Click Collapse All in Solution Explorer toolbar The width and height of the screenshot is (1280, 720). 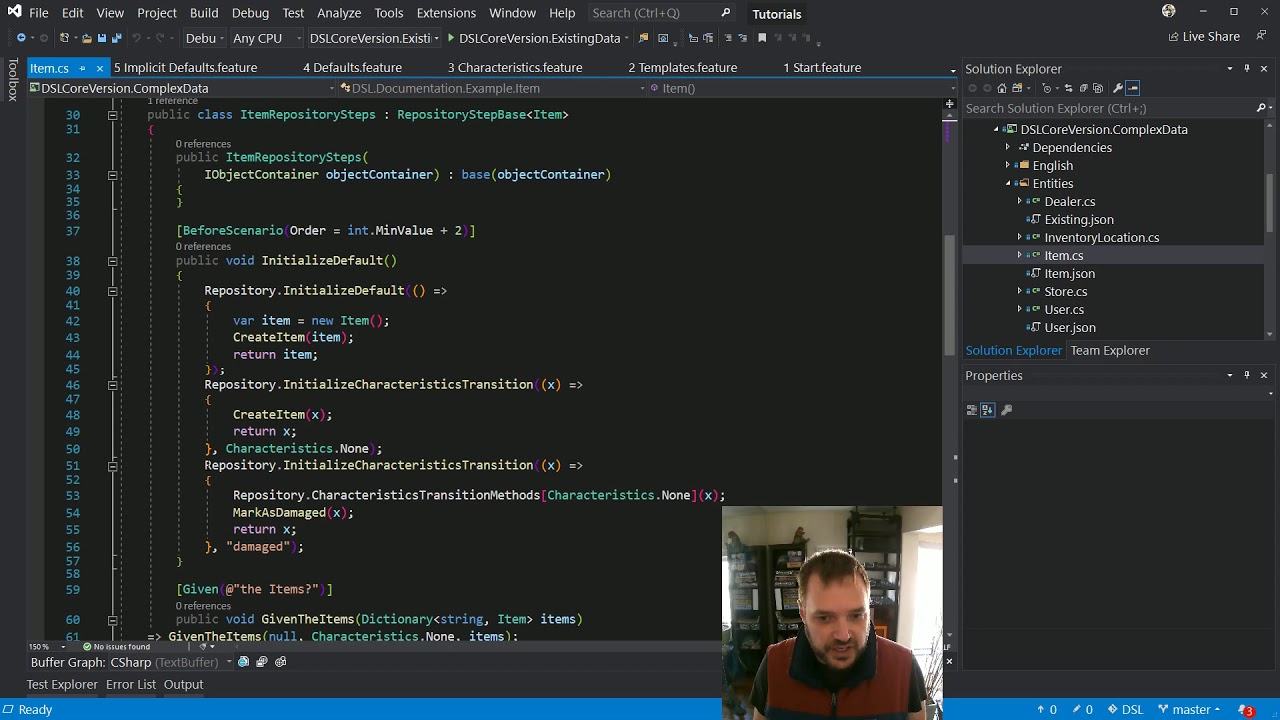tap(1083, 88)
